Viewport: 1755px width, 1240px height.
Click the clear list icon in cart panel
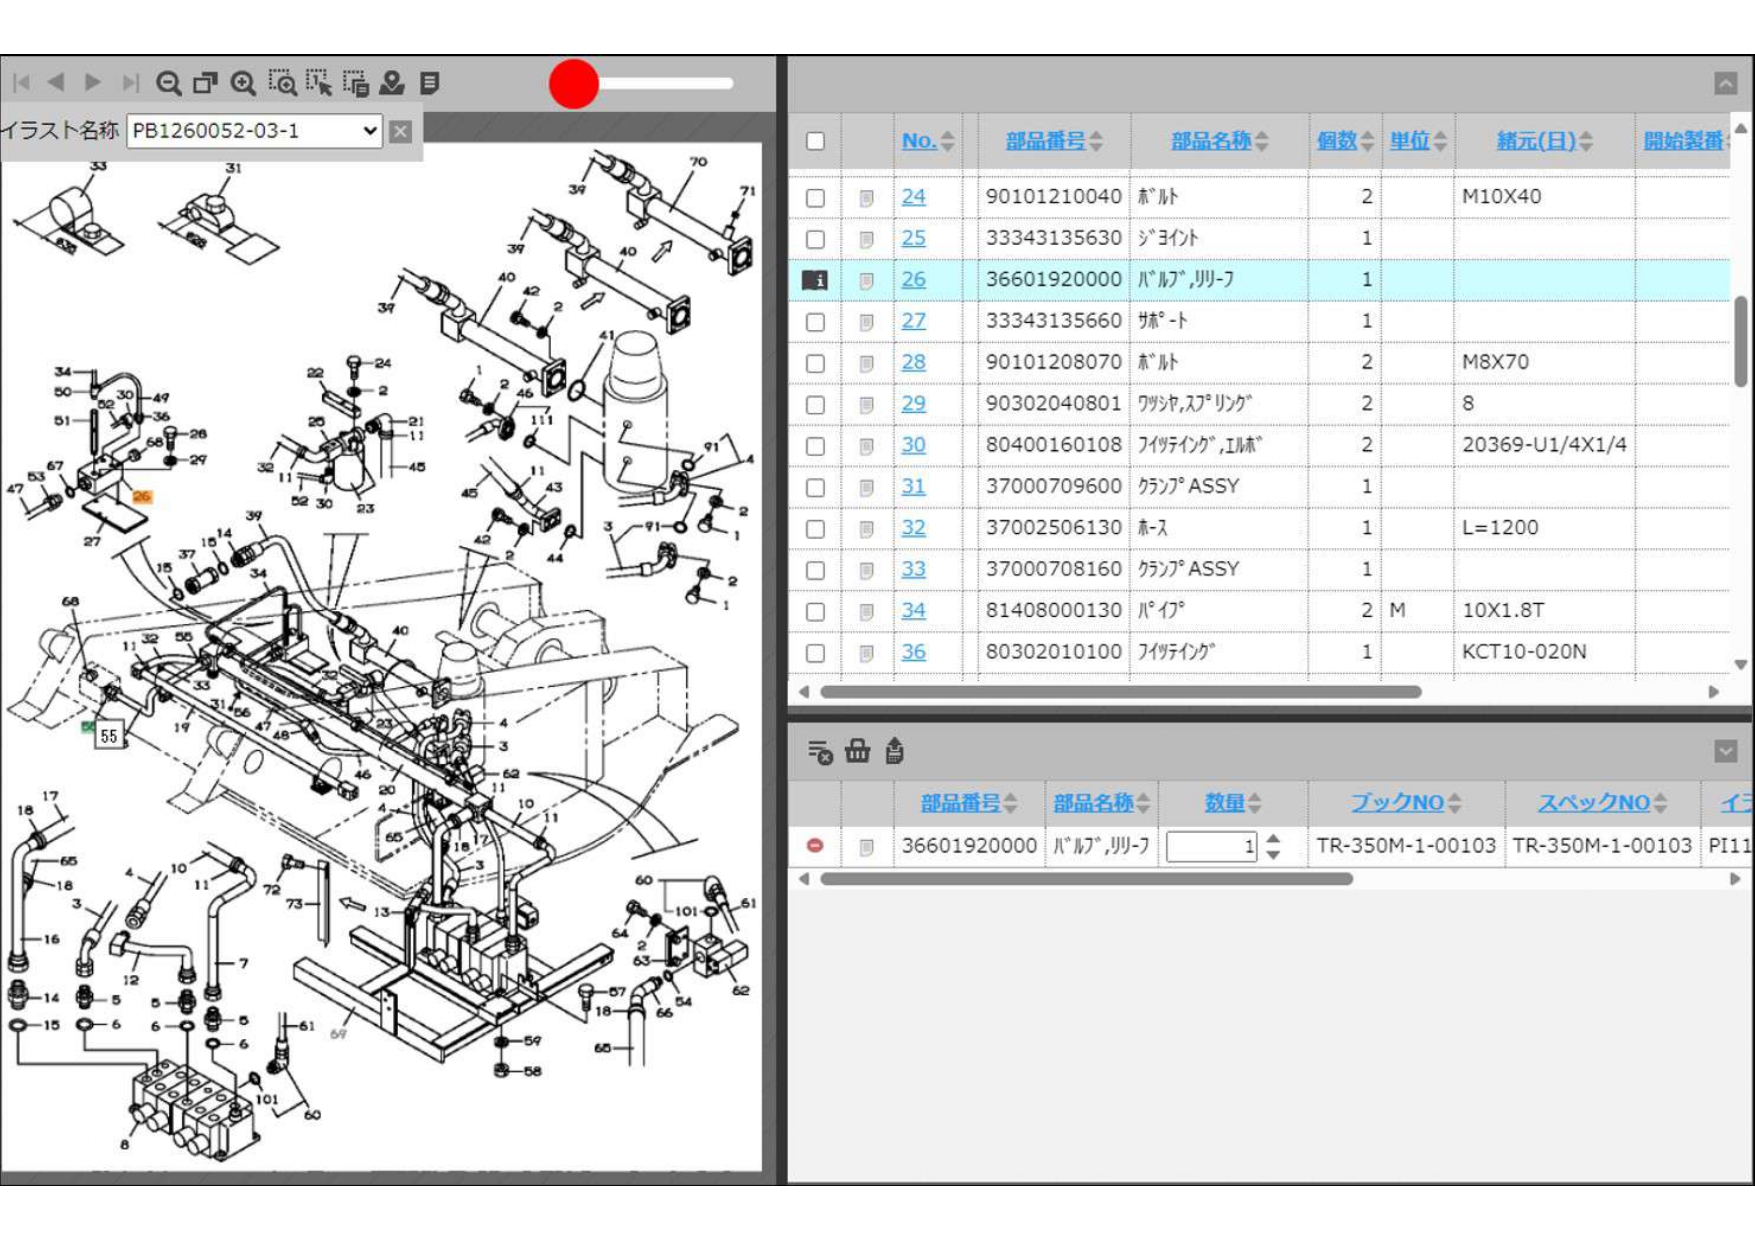820,751
